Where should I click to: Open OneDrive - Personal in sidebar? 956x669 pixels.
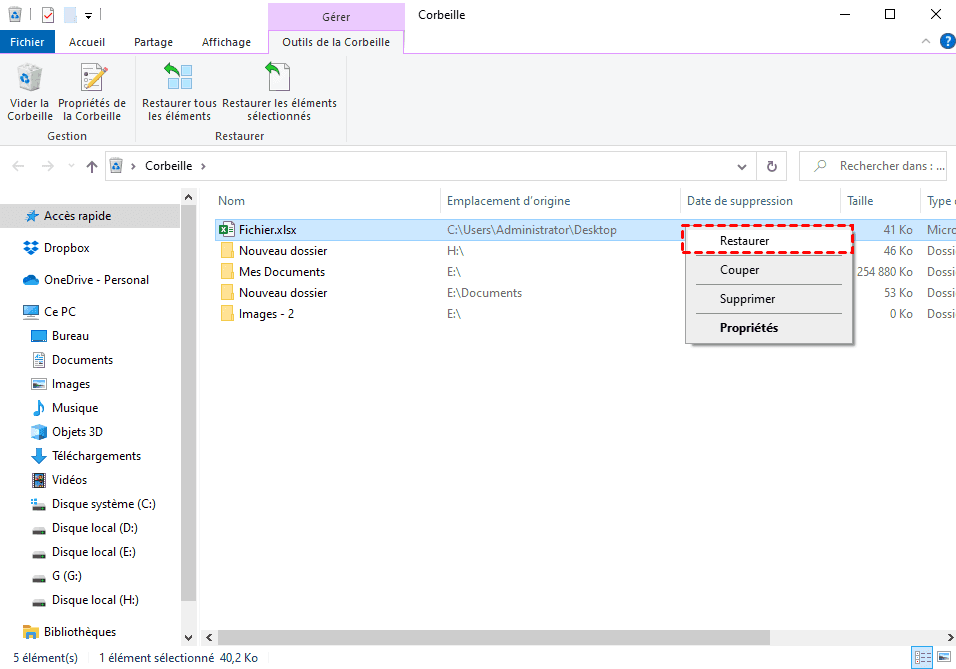coord(96,280)
